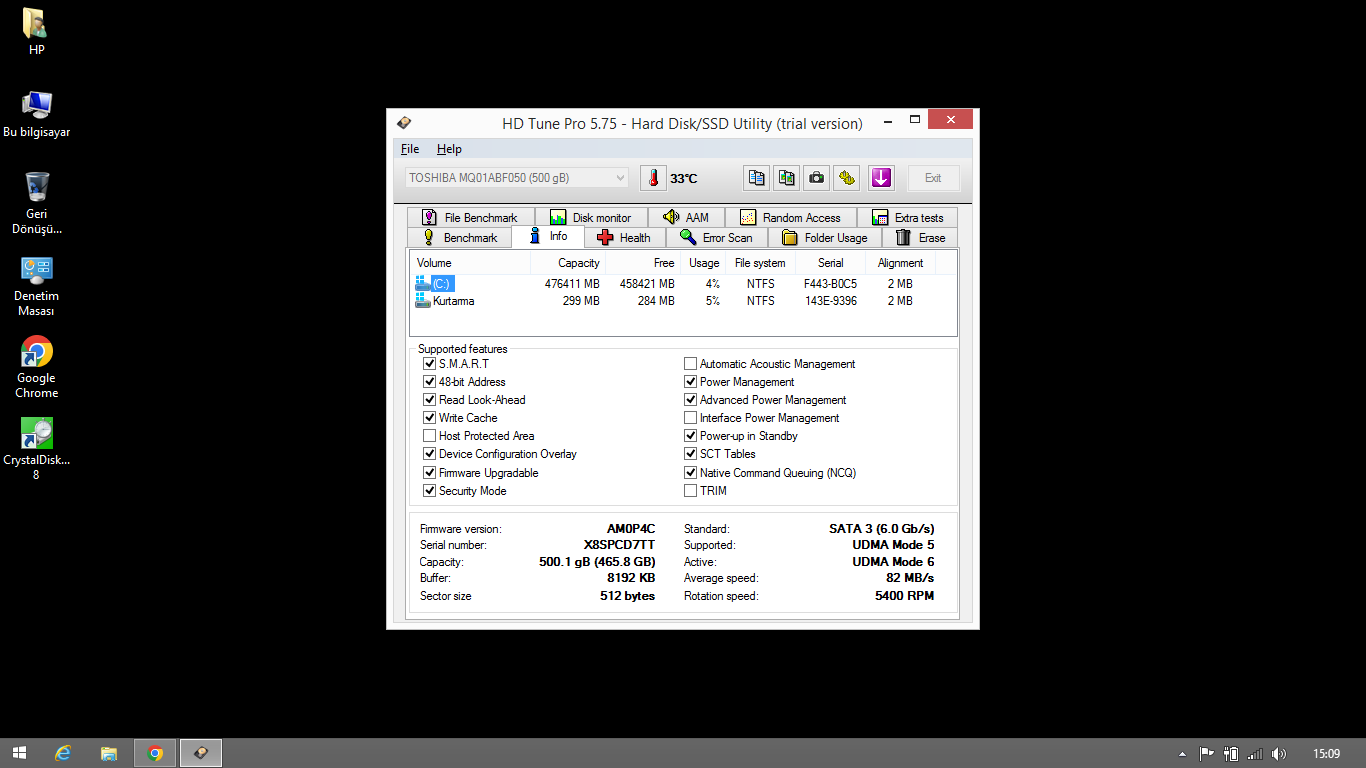Toggle Device Configuration Overlay checkbox
Screen dimensions: 1366x768
(429, 454)
